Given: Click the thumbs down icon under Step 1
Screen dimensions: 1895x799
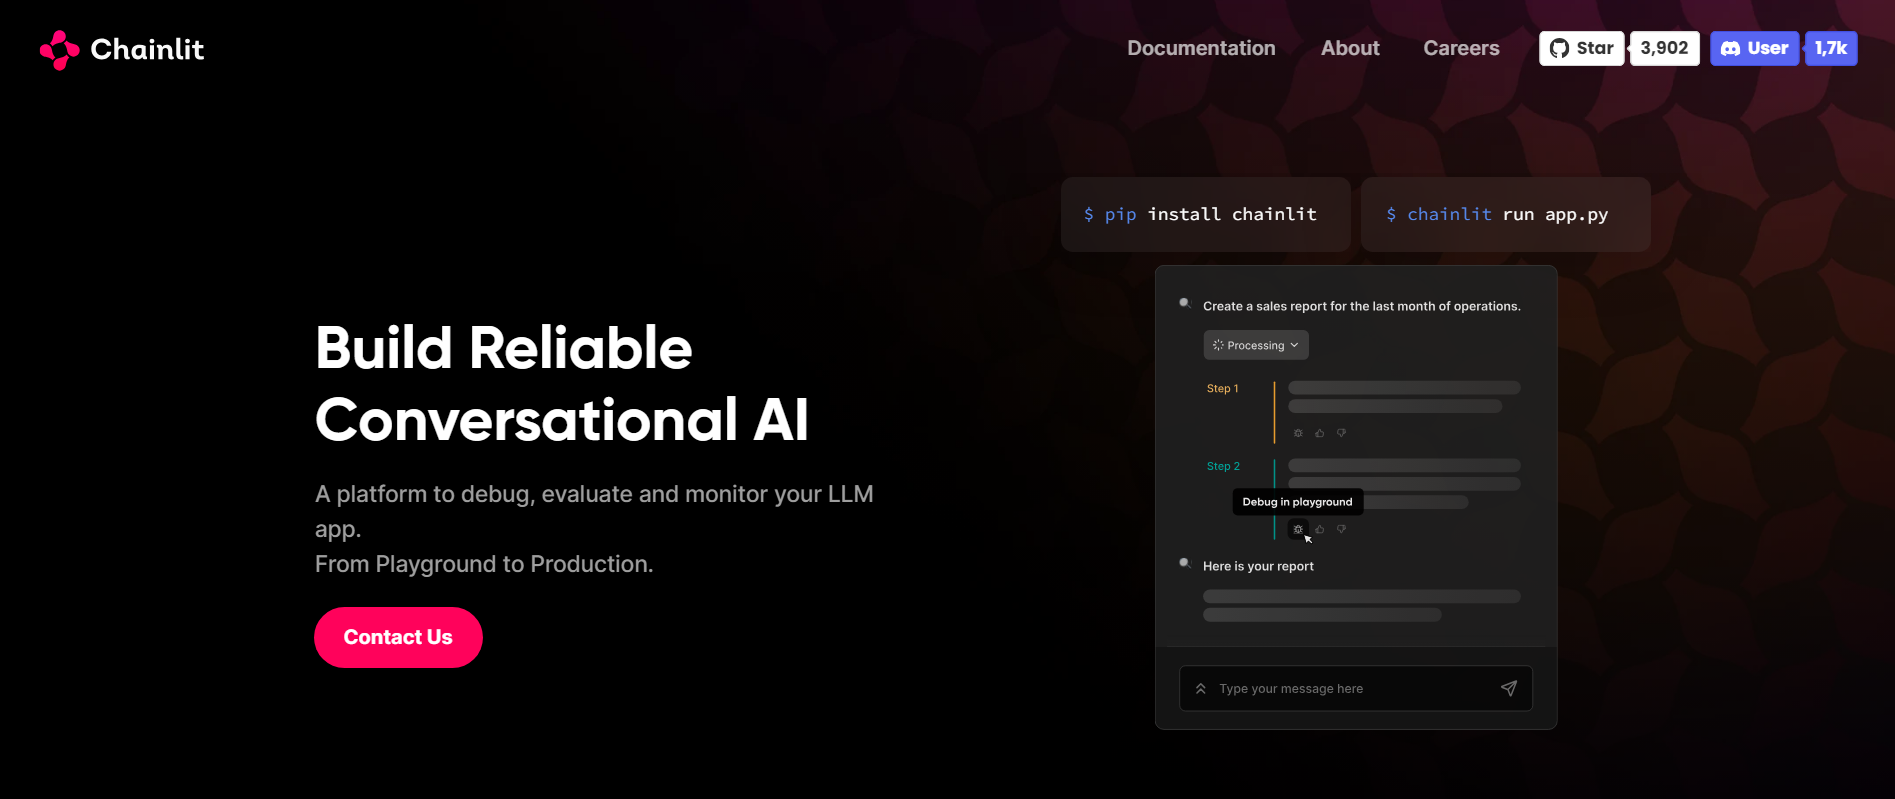Looking at the screenshot, I should pyautogui.click(x=1342, y=433).
